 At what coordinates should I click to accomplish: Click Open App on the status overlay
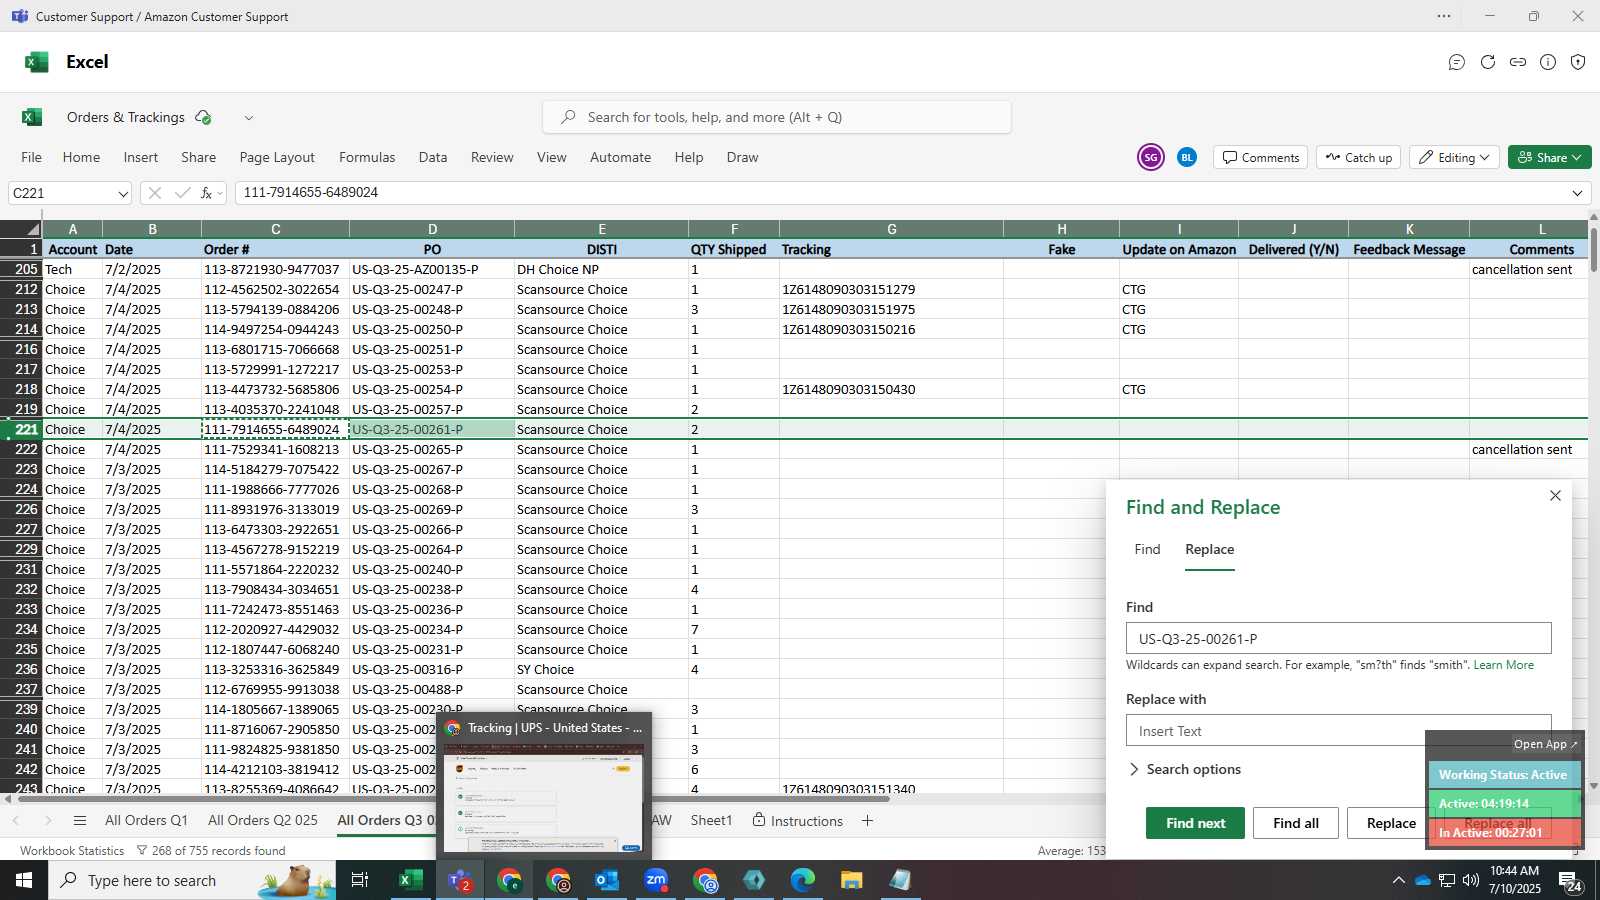pos(1545,744)
